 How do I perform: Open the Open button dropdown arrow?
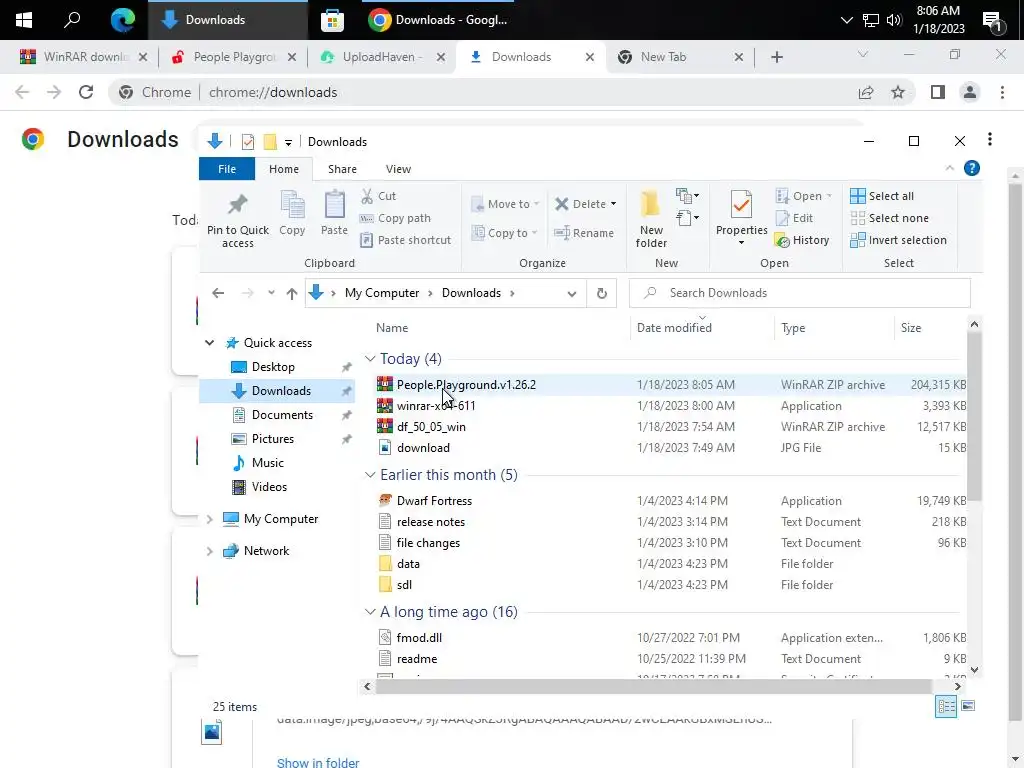(829, 196)
